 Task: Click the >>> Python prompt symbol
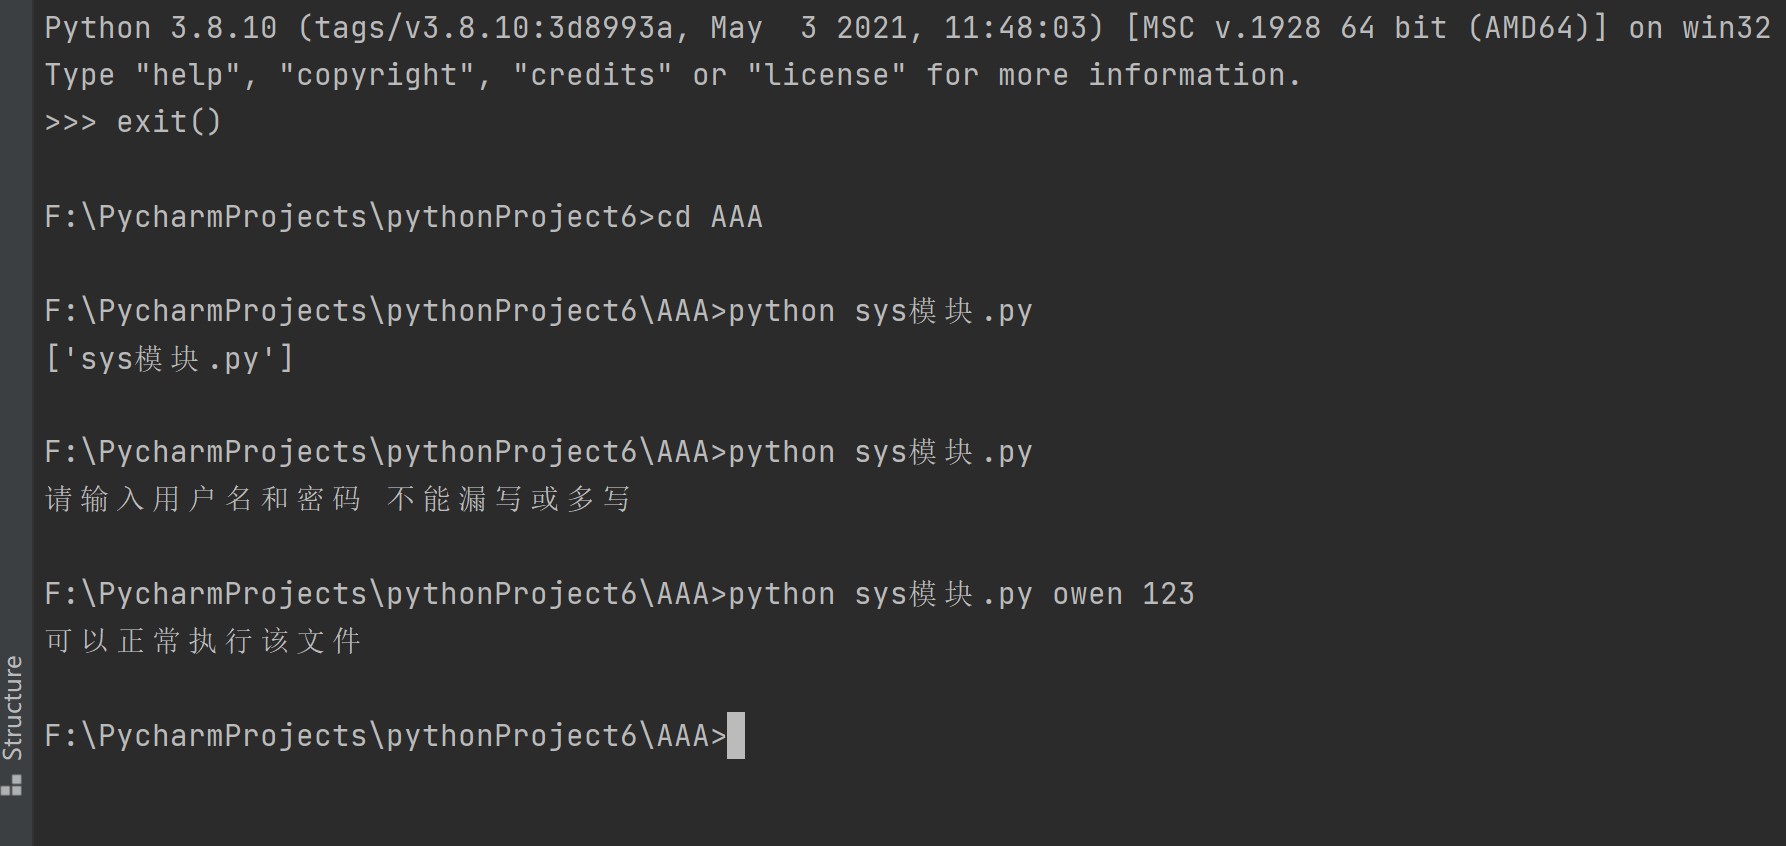point(70,122)
